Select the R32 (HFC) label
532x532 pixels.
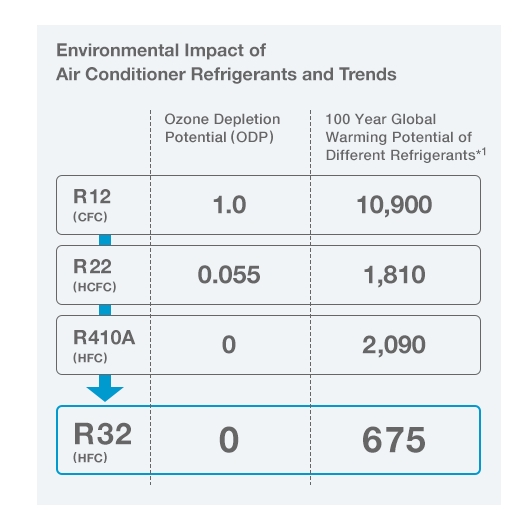tap(102, 442)
